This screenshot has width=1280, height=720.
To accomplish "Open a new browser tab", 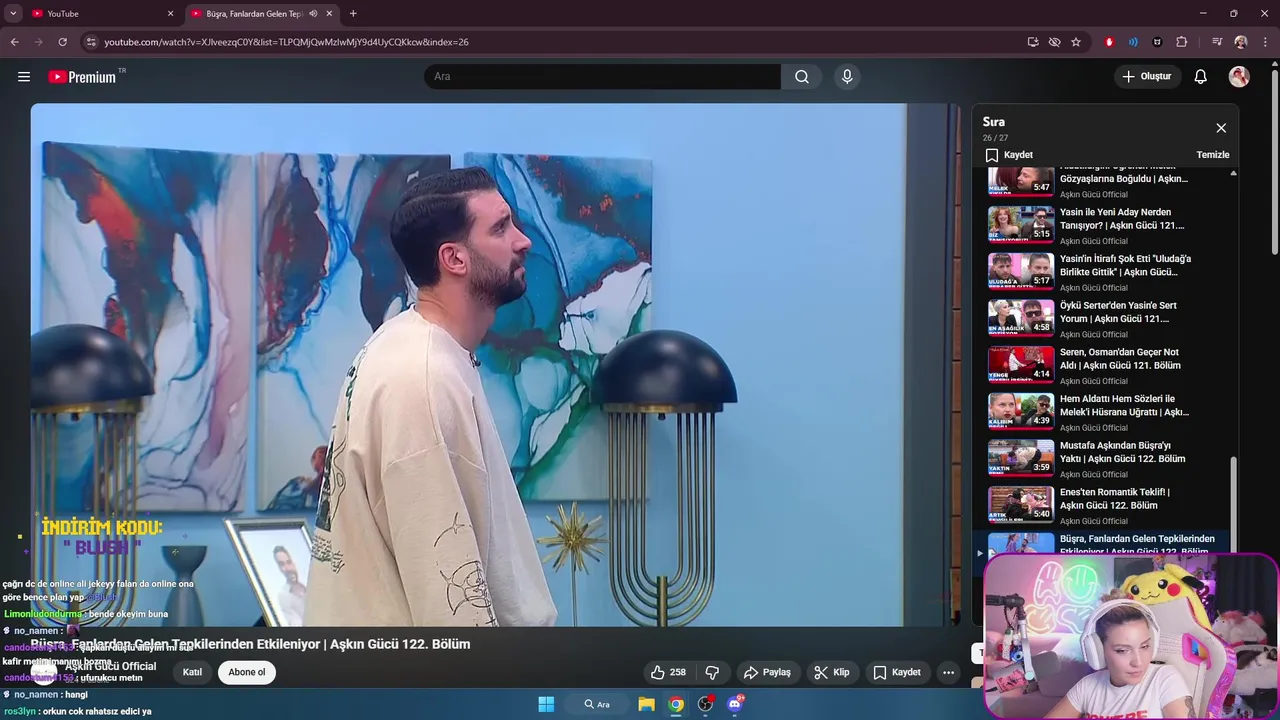I will pos(353,14).
